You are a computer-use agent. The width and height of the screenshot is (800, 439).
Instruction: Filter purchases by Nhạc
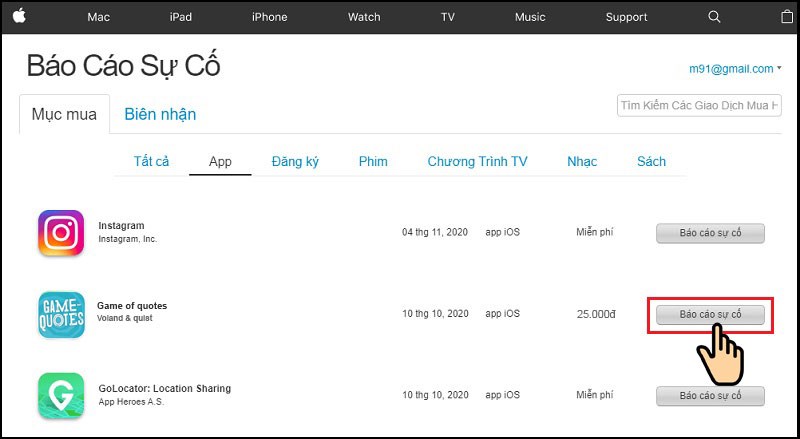pos(582,162)
